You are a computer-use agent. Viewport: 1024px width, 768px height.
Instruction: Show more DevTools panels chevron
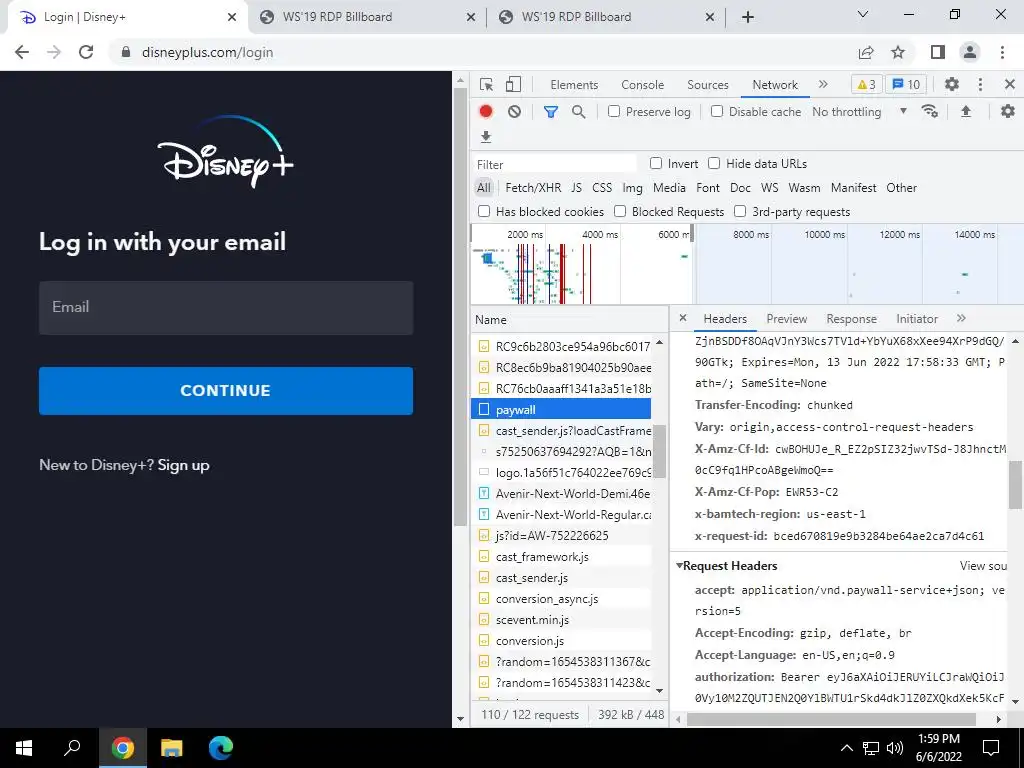click(x=823, y=84)
